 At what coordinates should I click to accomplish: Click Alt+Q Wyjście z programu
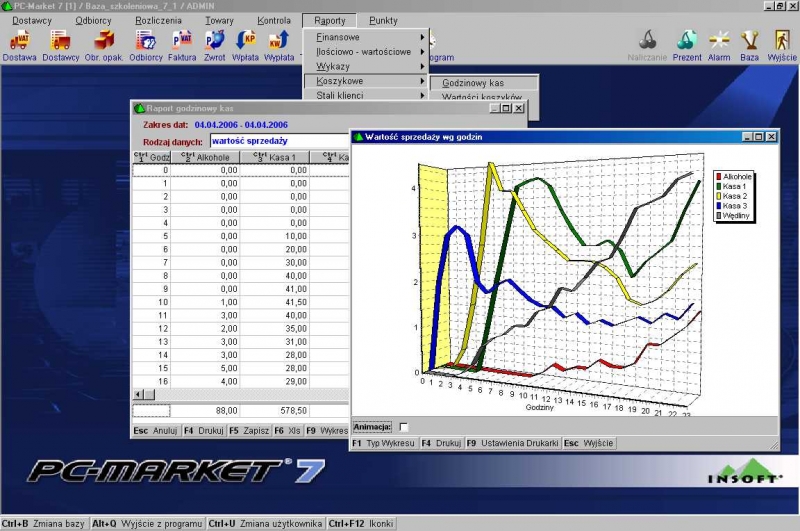coord(147,523)
